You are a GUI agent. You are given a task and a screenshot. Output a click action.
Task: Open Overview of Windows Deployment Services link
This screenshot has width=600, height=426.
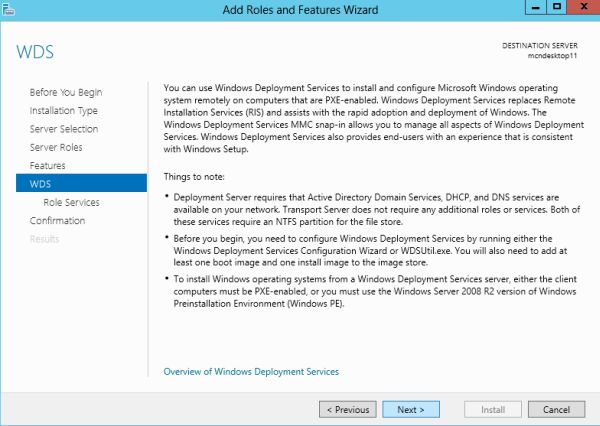click(x=251, y=372)
